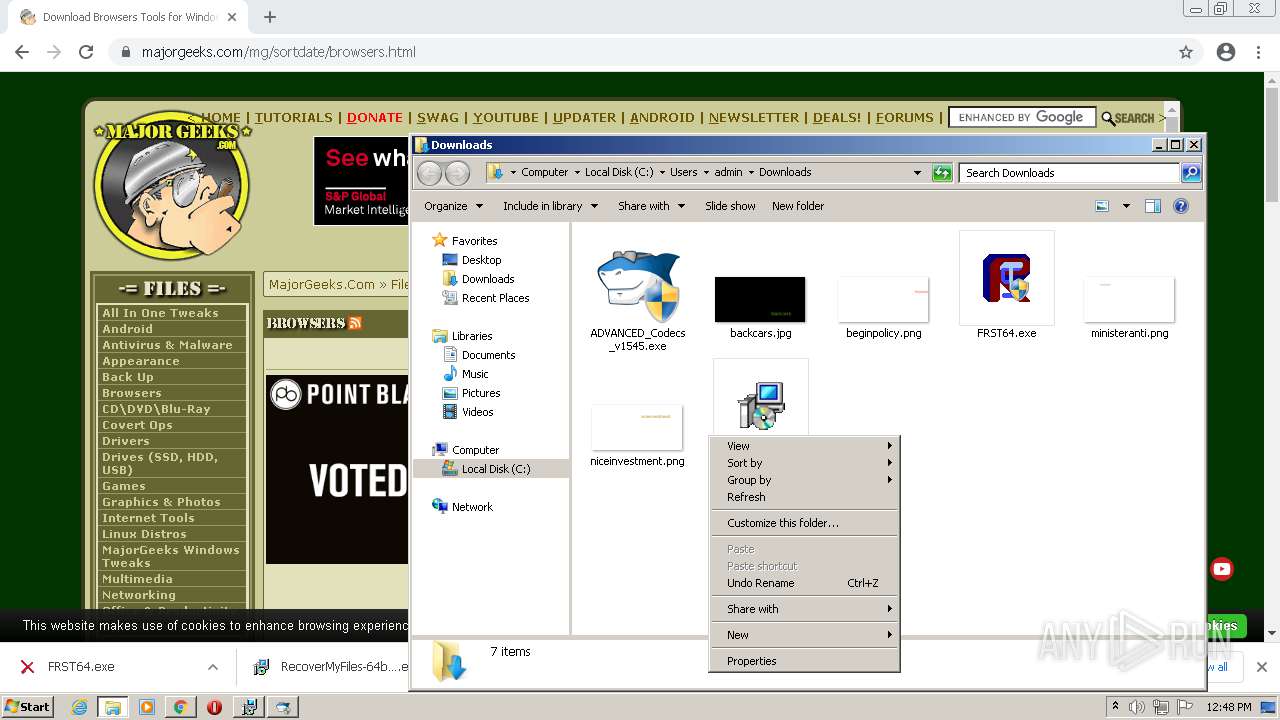Choose Undo Rename from context menu
This screenshot has width=1280, height=720.
[805, 583]
